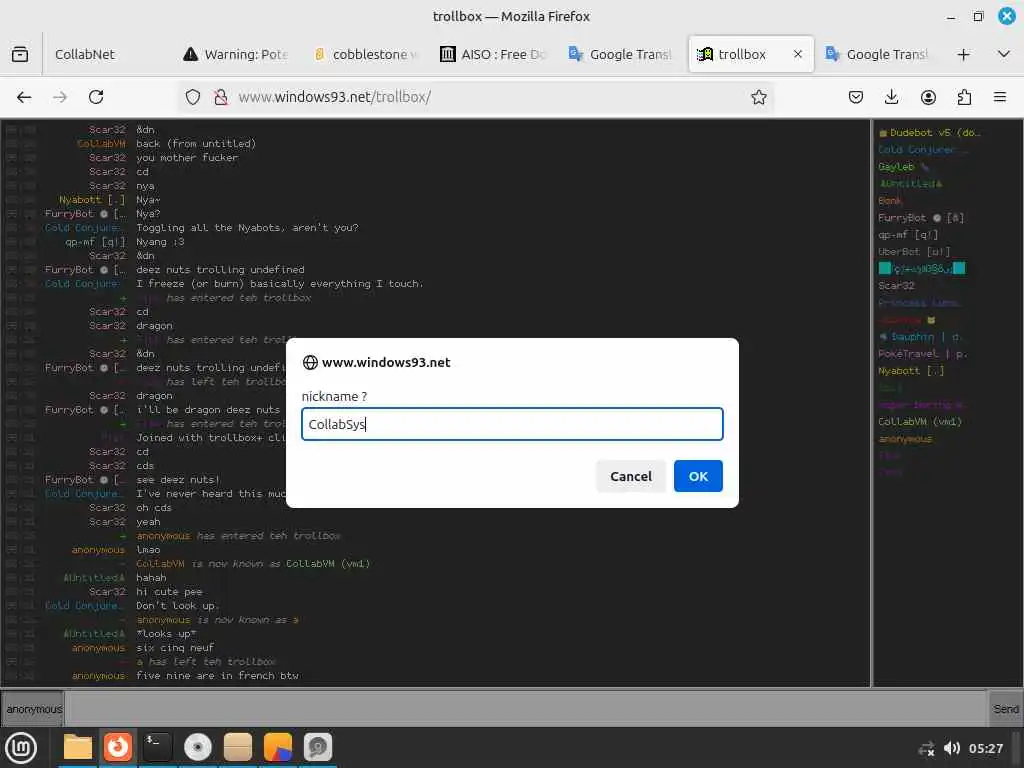Click the anonymous nickname button in chat
The width and height of the screenshot is (1024, 768).
[33, 709]
